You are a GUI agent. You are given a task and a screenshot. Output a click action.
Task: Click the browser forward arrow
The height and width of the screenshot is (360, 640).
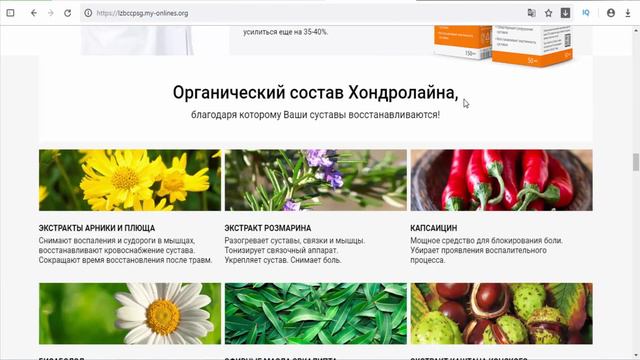pos(51,13)
